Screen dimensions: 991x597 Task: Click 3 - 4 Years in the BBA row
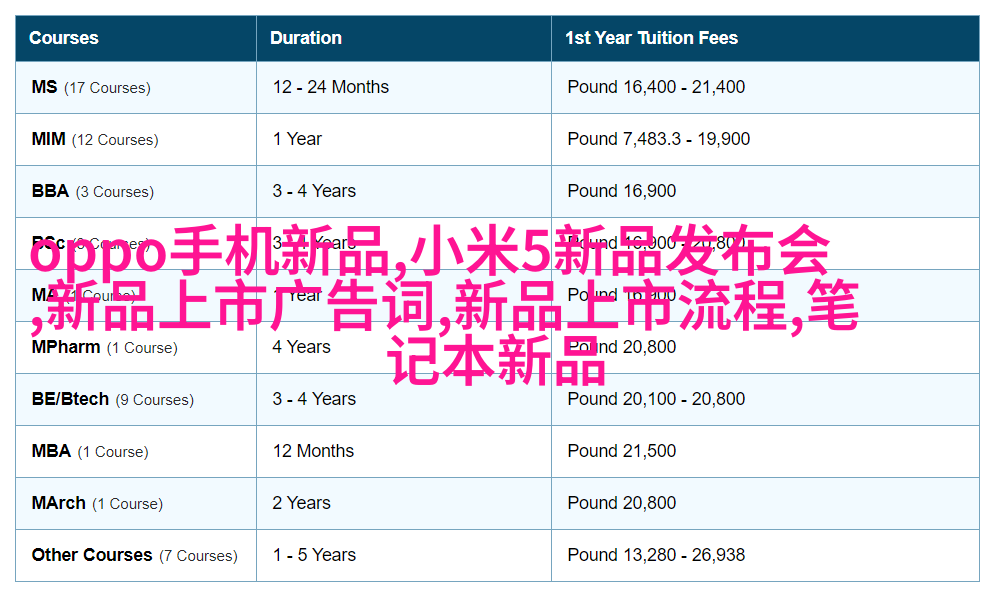(314, 191)
